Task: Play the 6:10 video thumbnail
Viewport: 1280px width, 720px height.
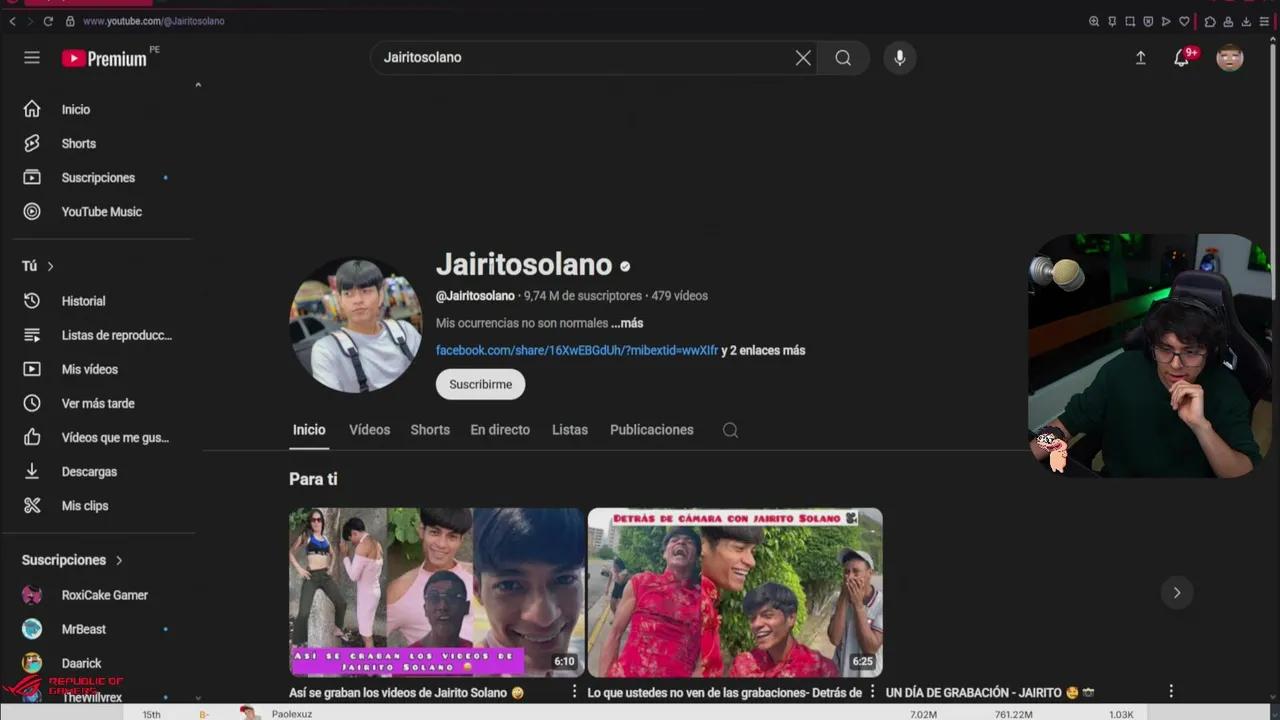Action: 437,592
